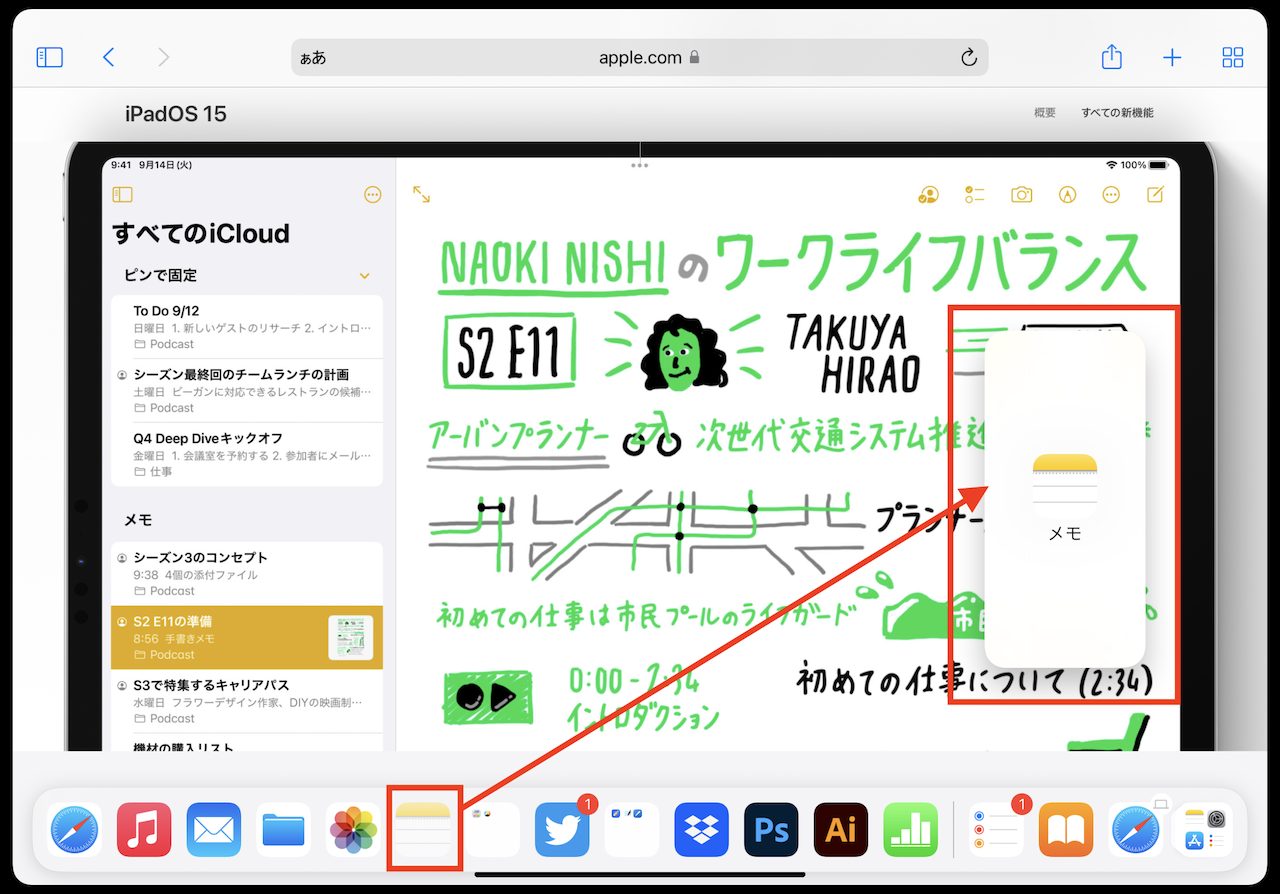The image size is (1280, 894).
Task: Launch Music from the dock
Action: point(144,830)
